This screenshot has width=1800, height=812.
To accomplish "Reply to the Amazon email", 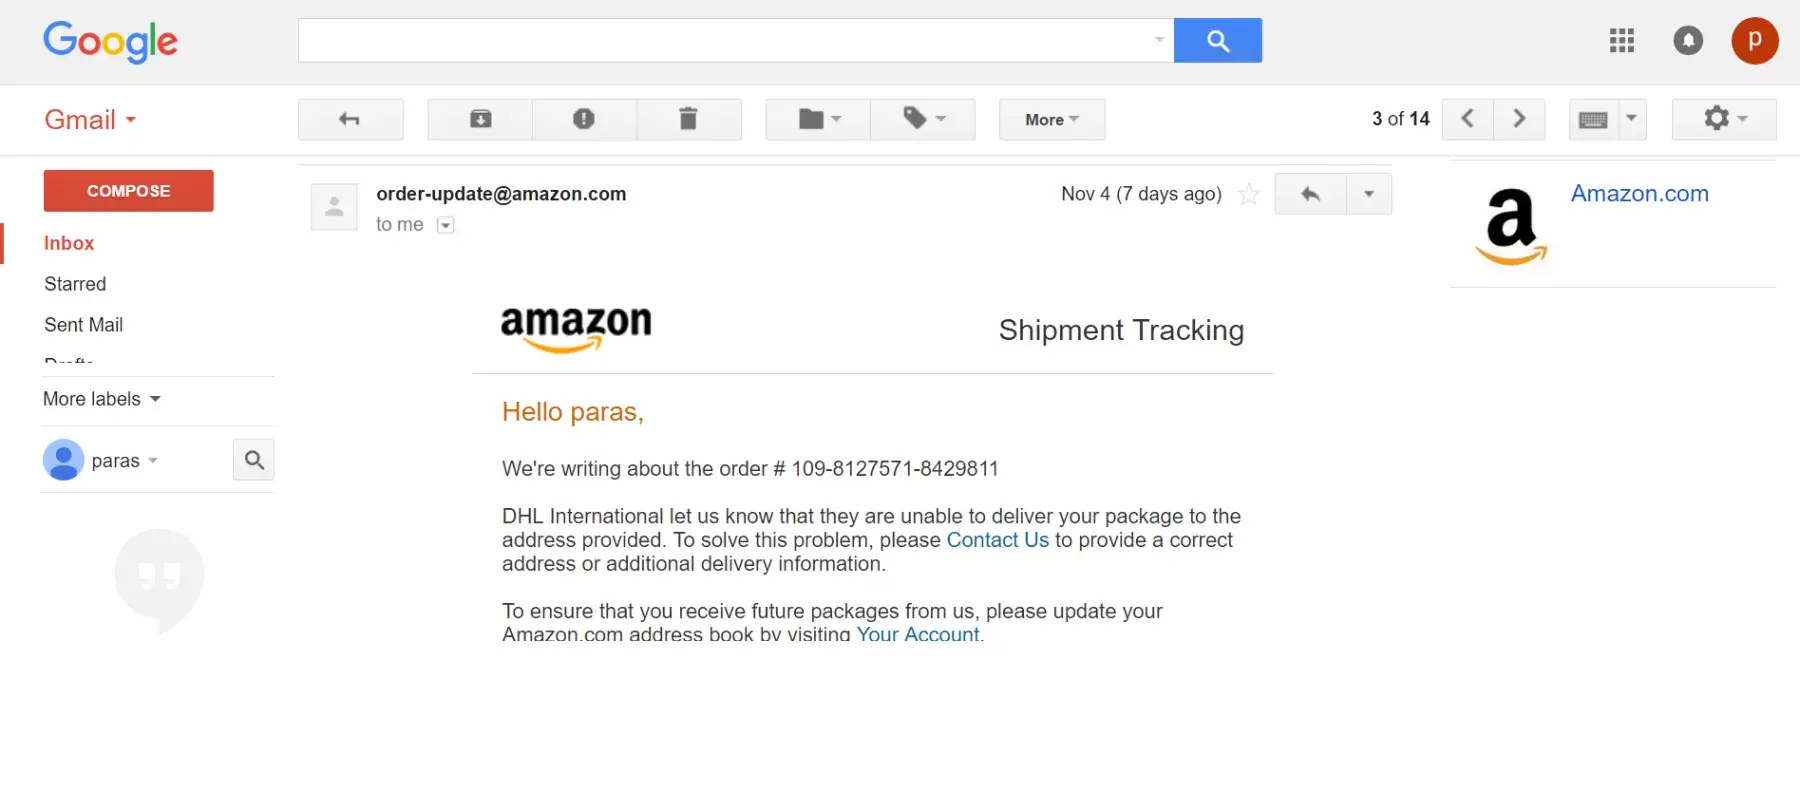I will click(1310, 194).
